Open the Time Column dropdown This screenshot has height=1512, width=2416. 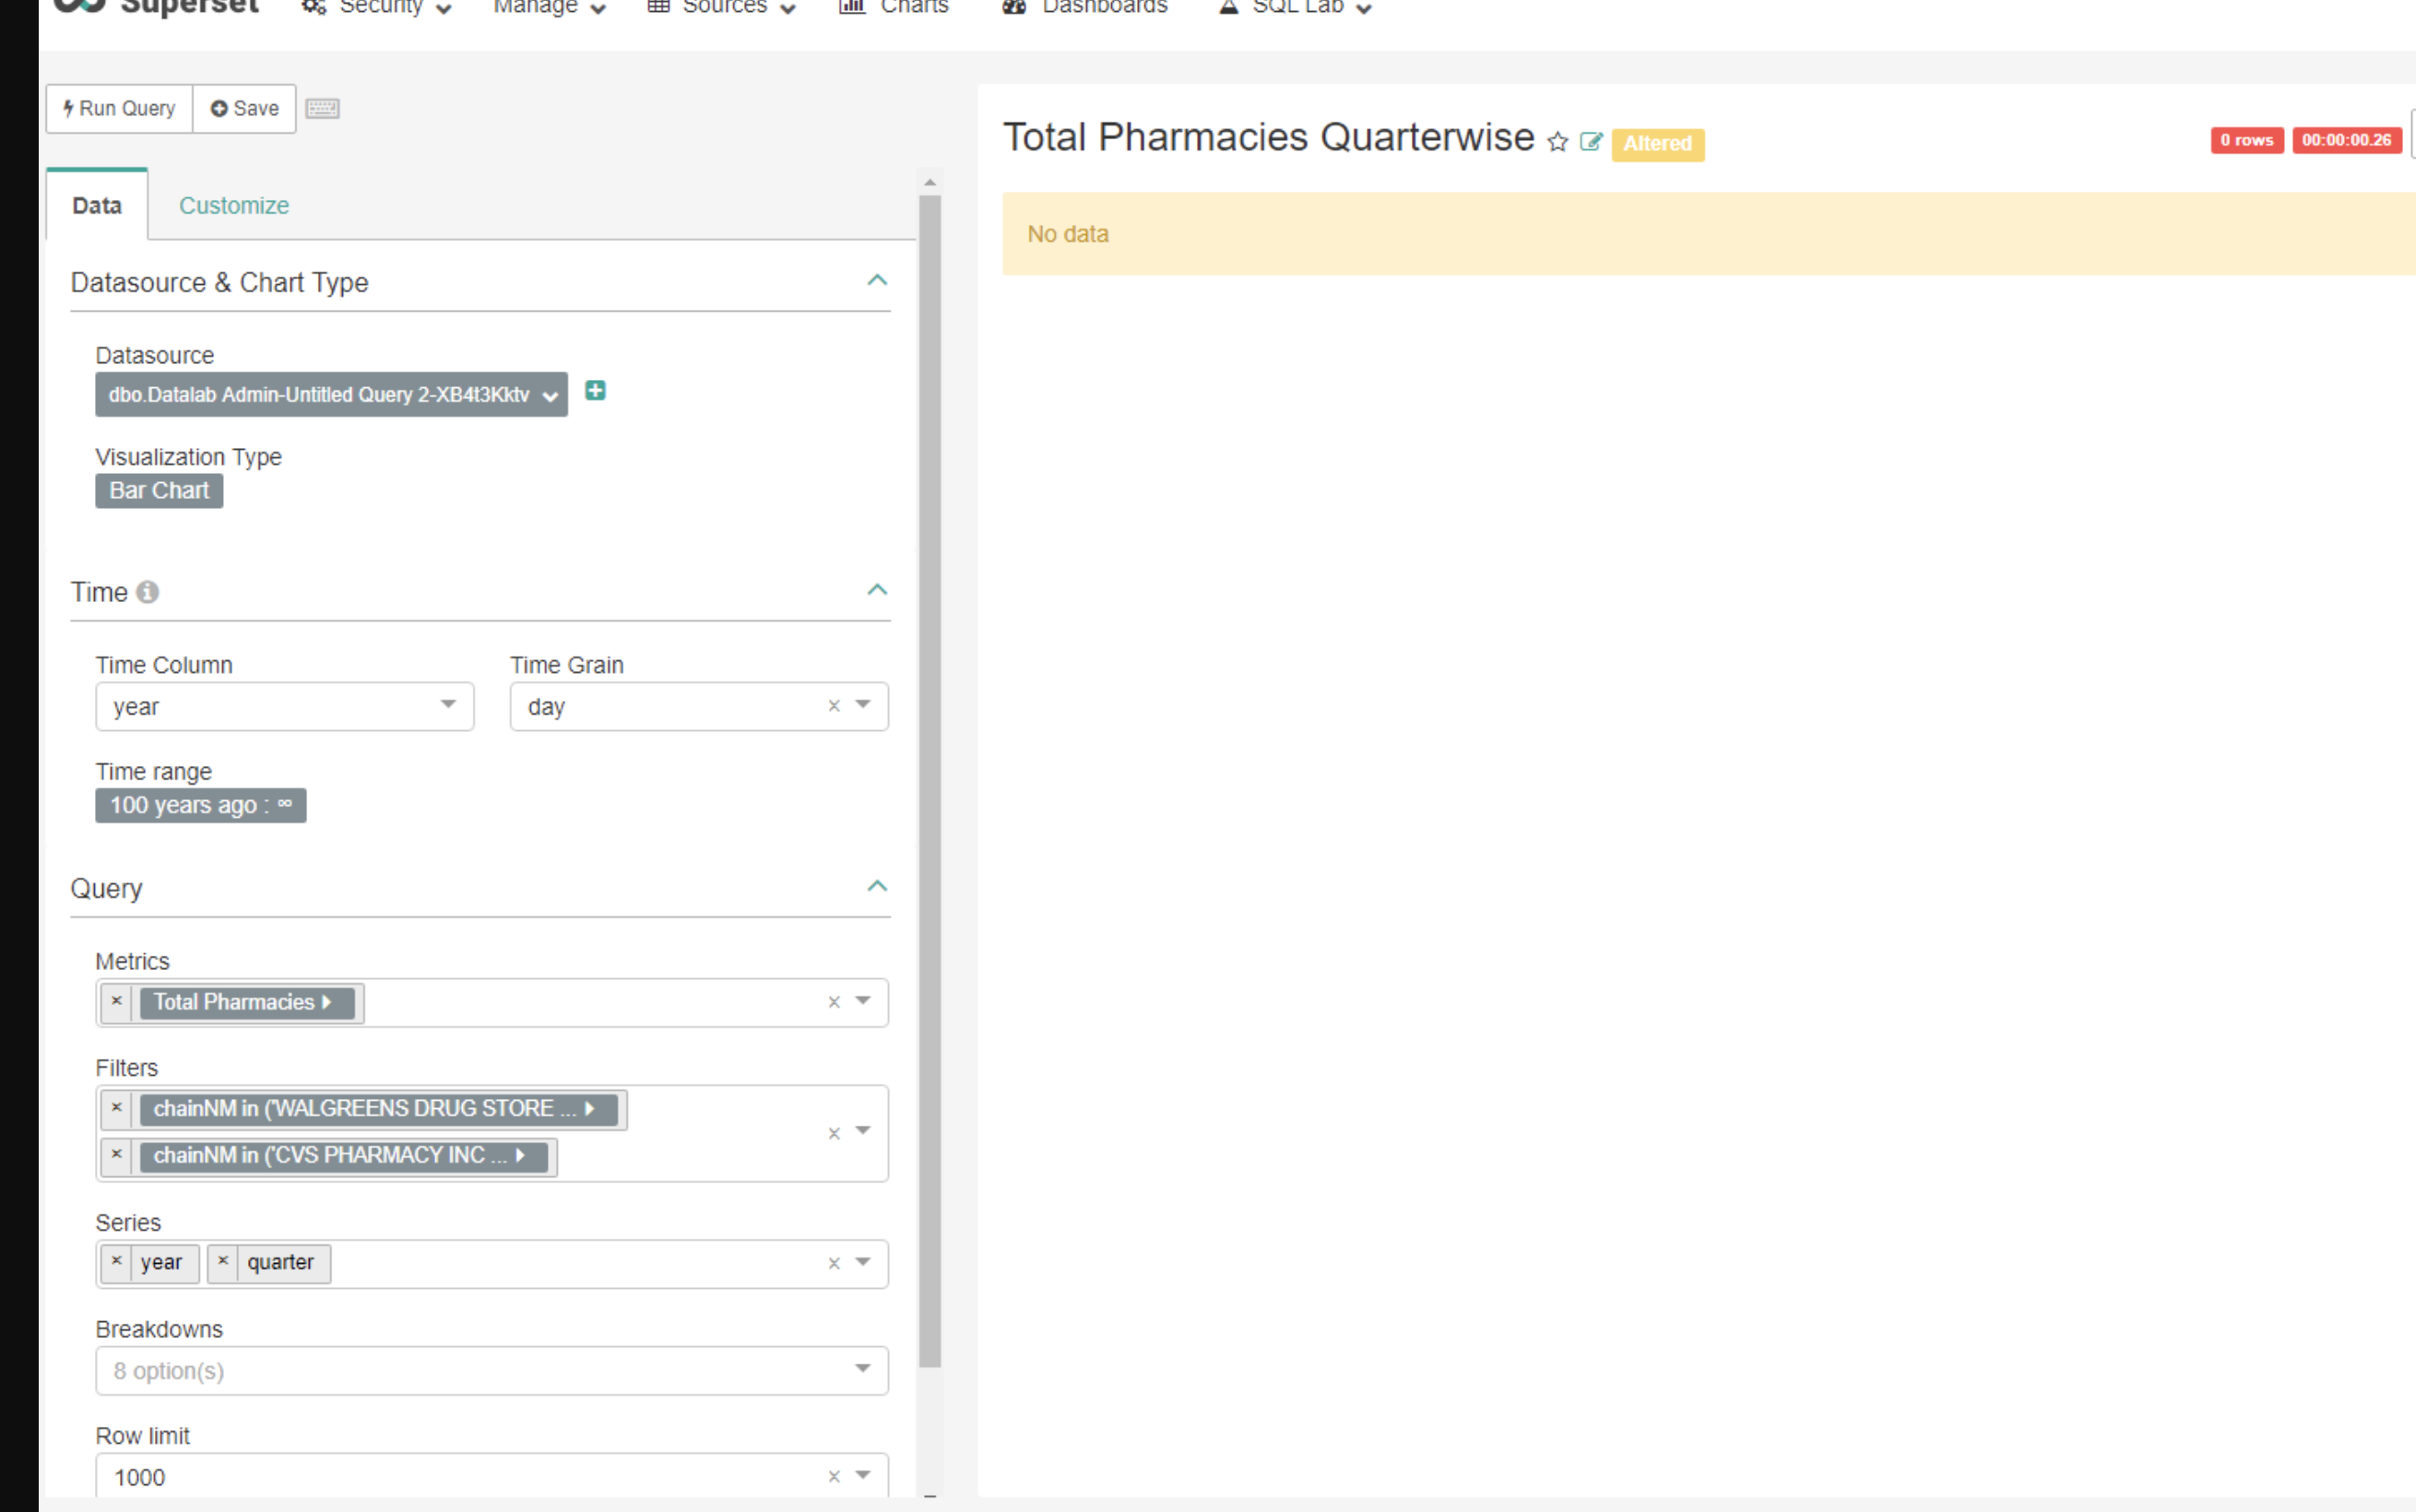pyautogui.click(x=447, y=706)
